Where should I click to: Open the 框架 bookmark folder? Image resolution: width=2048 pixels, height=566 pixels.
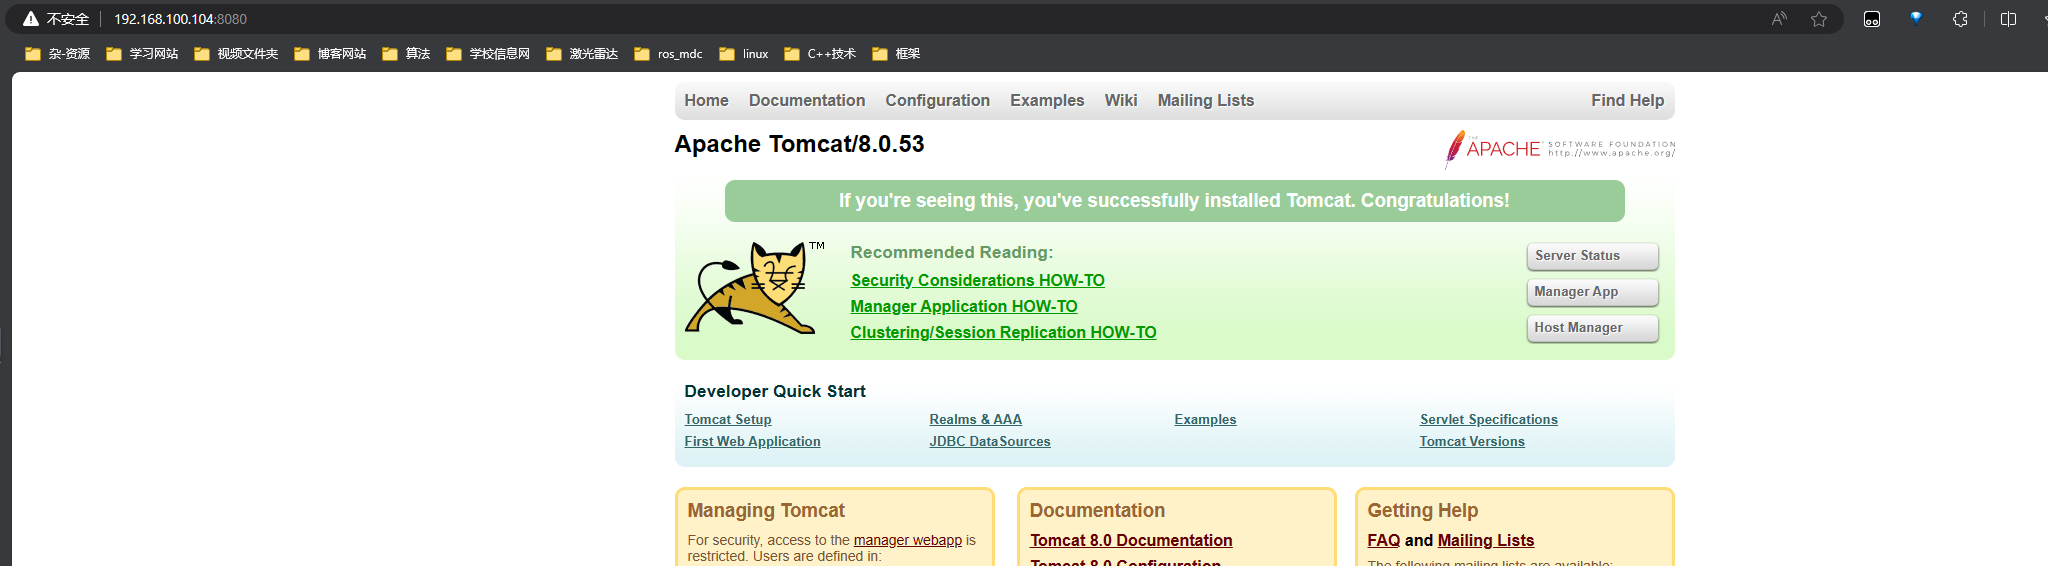pos(896,54)
